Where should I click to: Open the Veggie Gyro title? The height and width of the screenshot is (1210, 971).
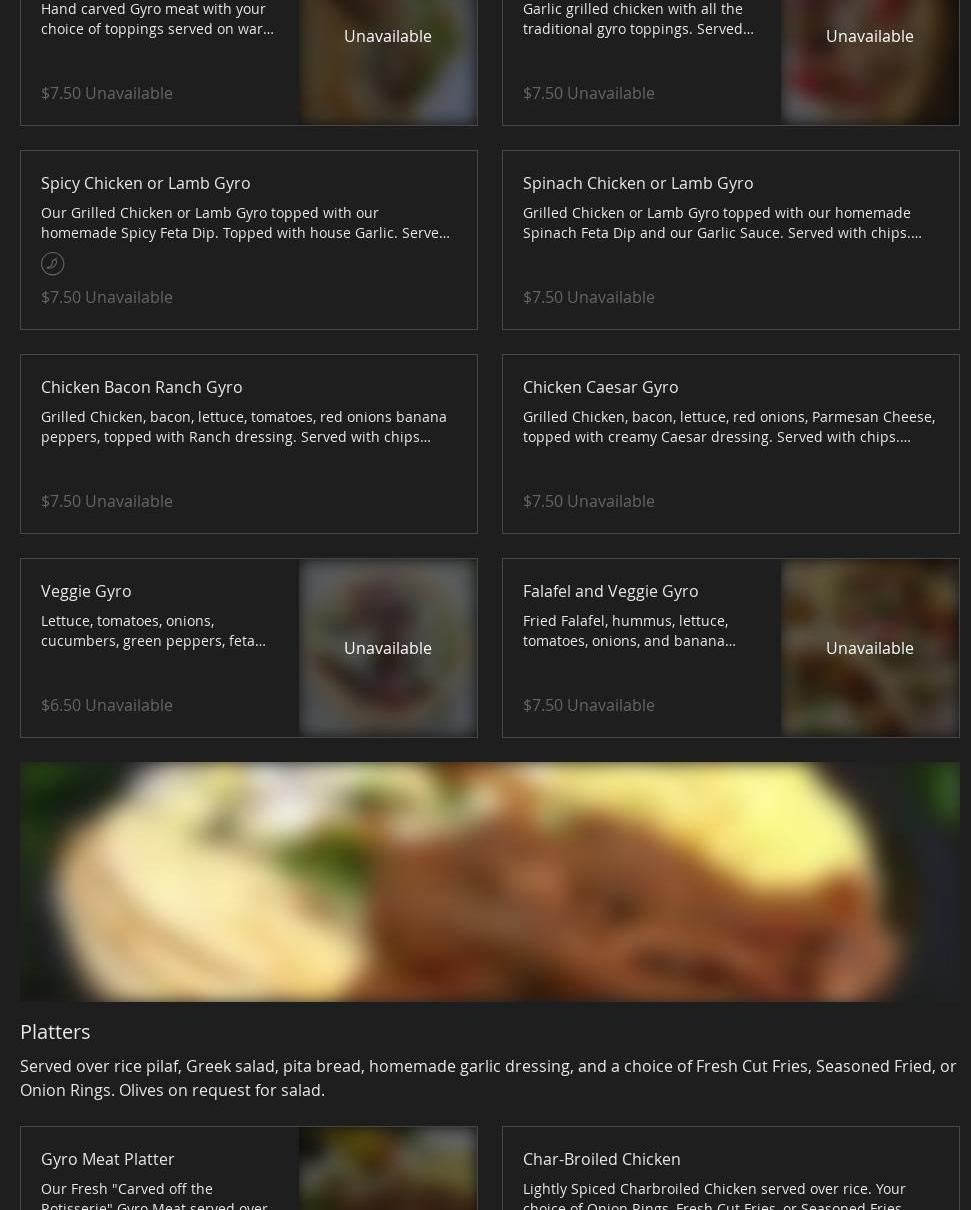pyautogui.click(x=86, y=591)
